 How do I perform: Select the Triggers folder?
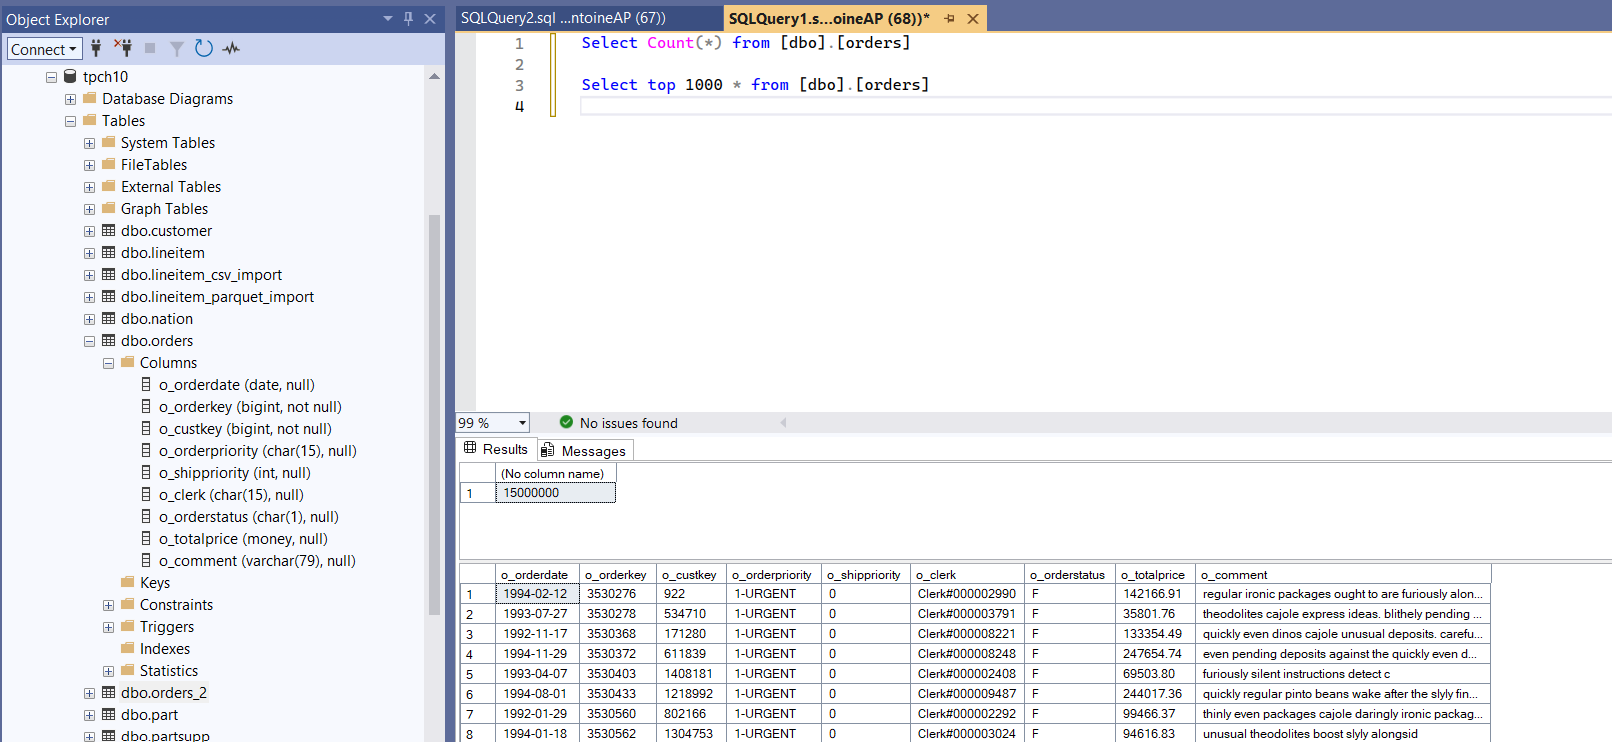(166, 627)
